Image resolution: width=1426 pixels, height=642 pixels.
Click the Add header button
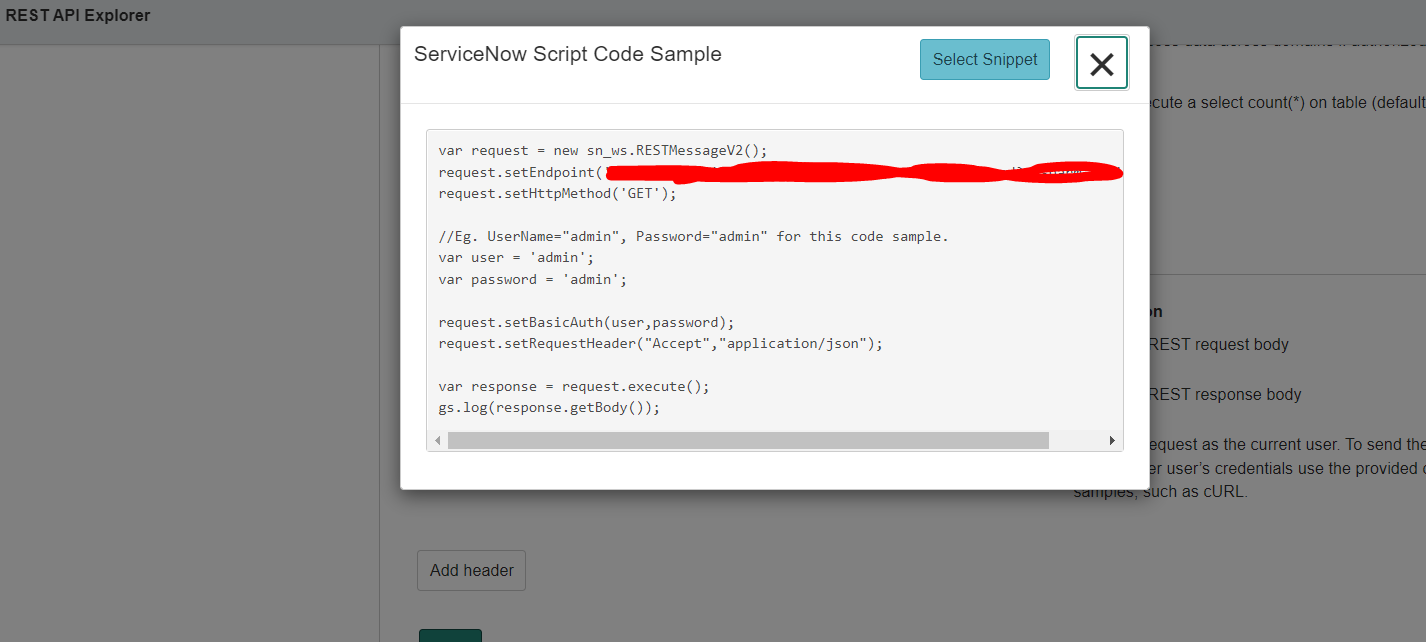click(471, 570)
